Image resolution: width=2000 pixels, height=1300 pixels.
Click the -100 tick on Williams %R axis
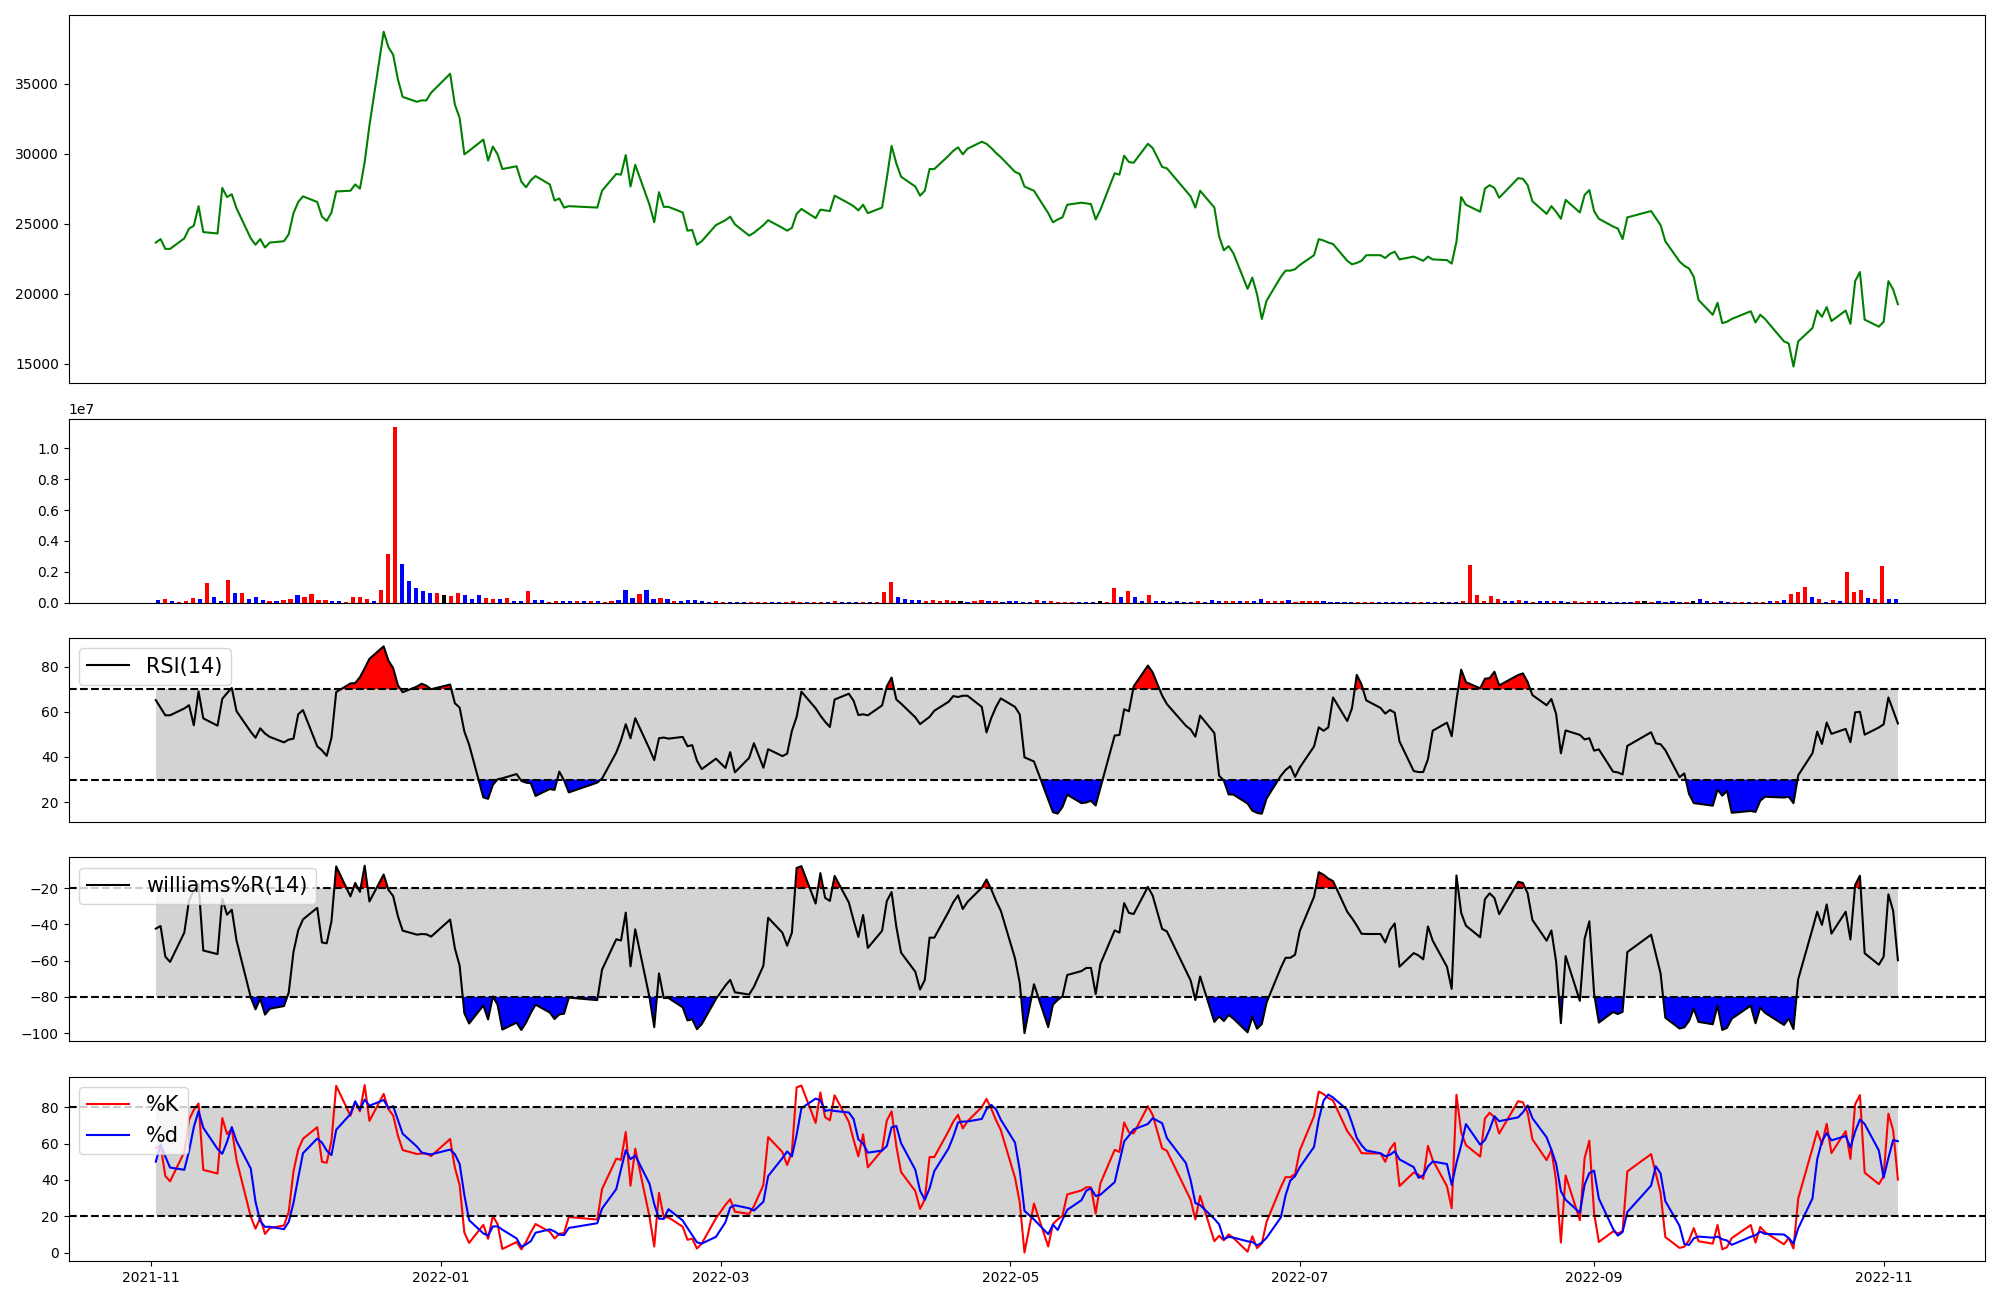point(40,1033)
